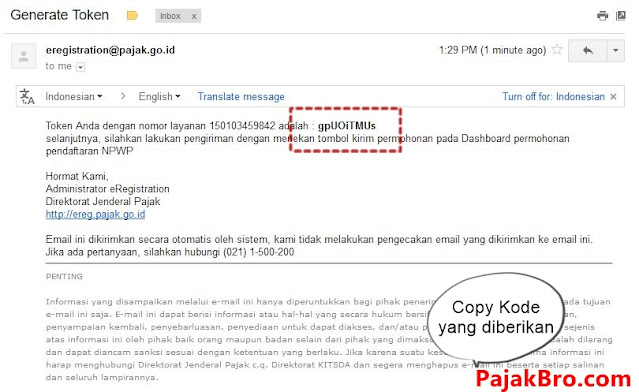Open the Indonesian source language dropdown

click(74, 97)
